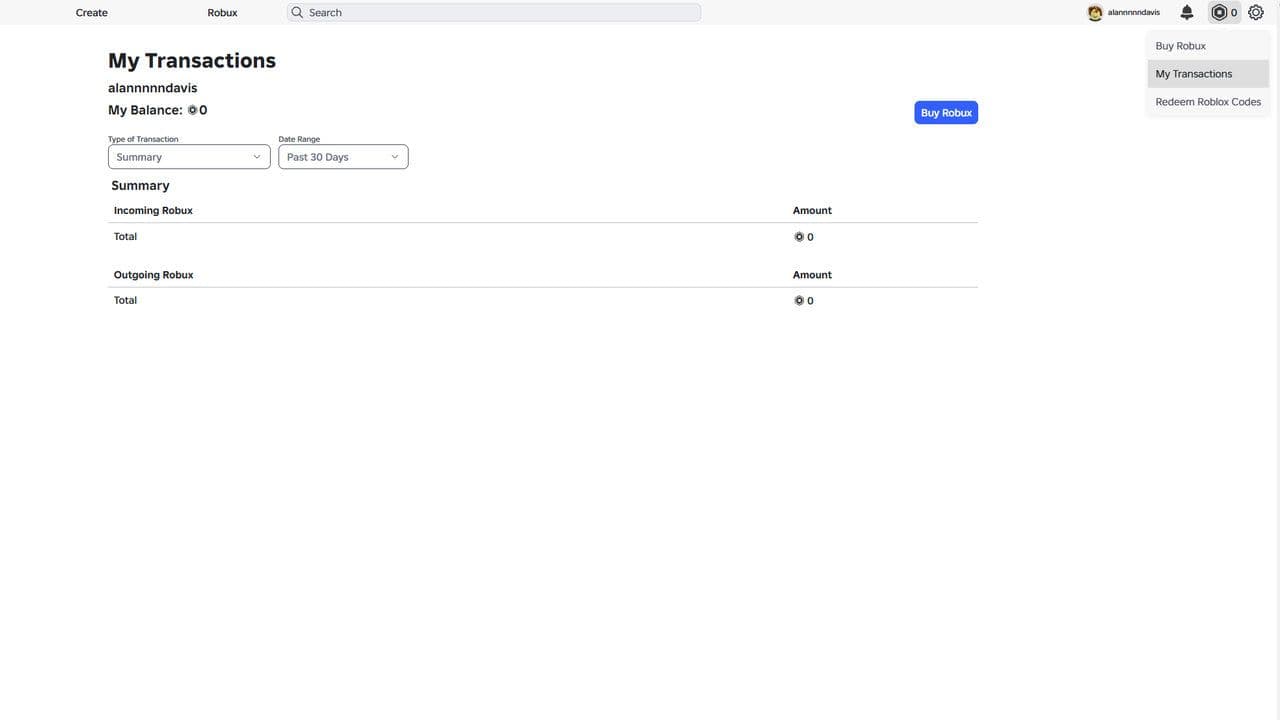Click the Robux balance count in navbar
This screenshot has height=720, width=1280.
pyautogui.click(x=1234, y=13)
